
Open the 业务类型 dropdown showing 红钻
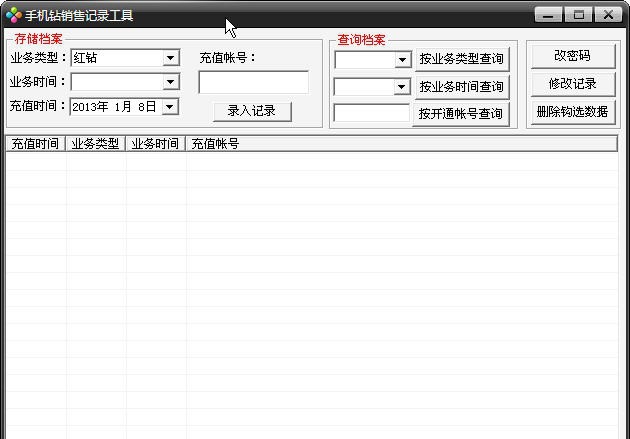tap(170, 58)
